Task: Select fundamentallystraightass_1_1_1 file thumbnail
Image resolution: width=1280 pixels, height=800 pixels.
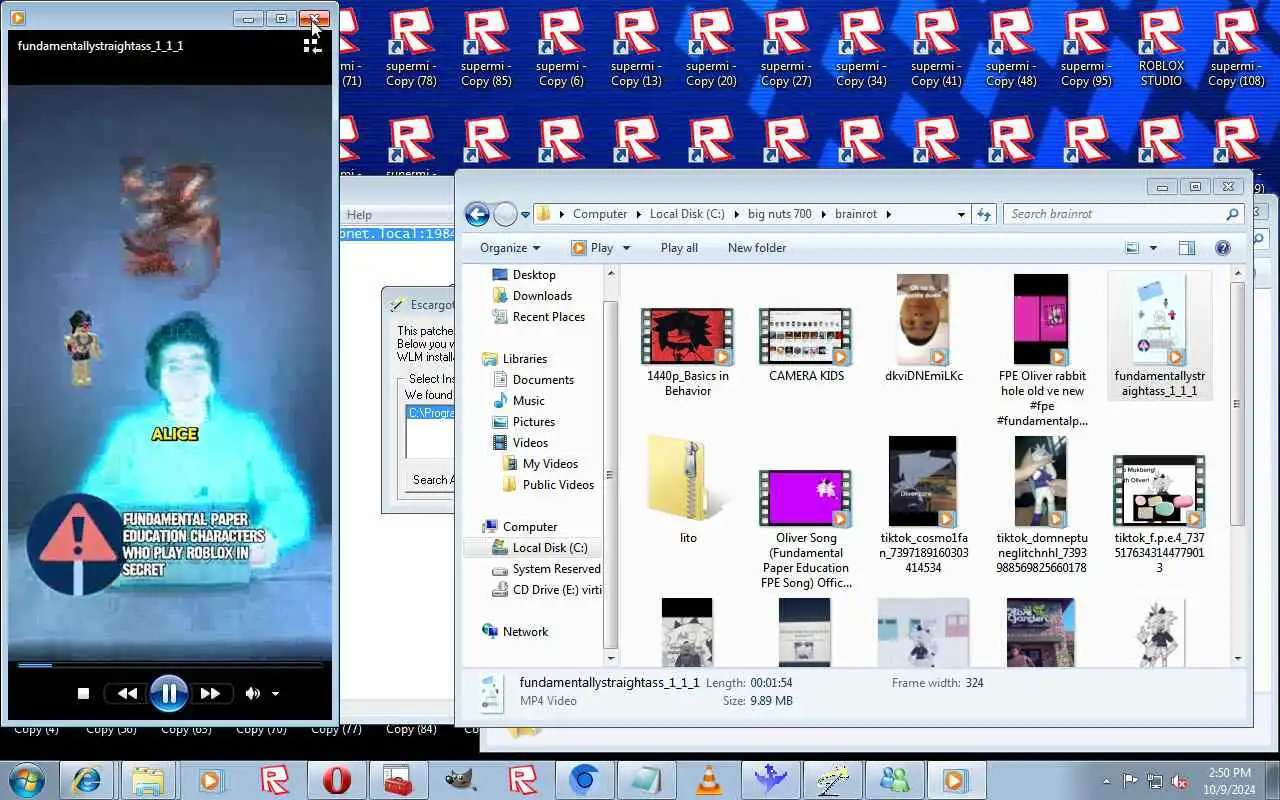Action: [1159, 320]
